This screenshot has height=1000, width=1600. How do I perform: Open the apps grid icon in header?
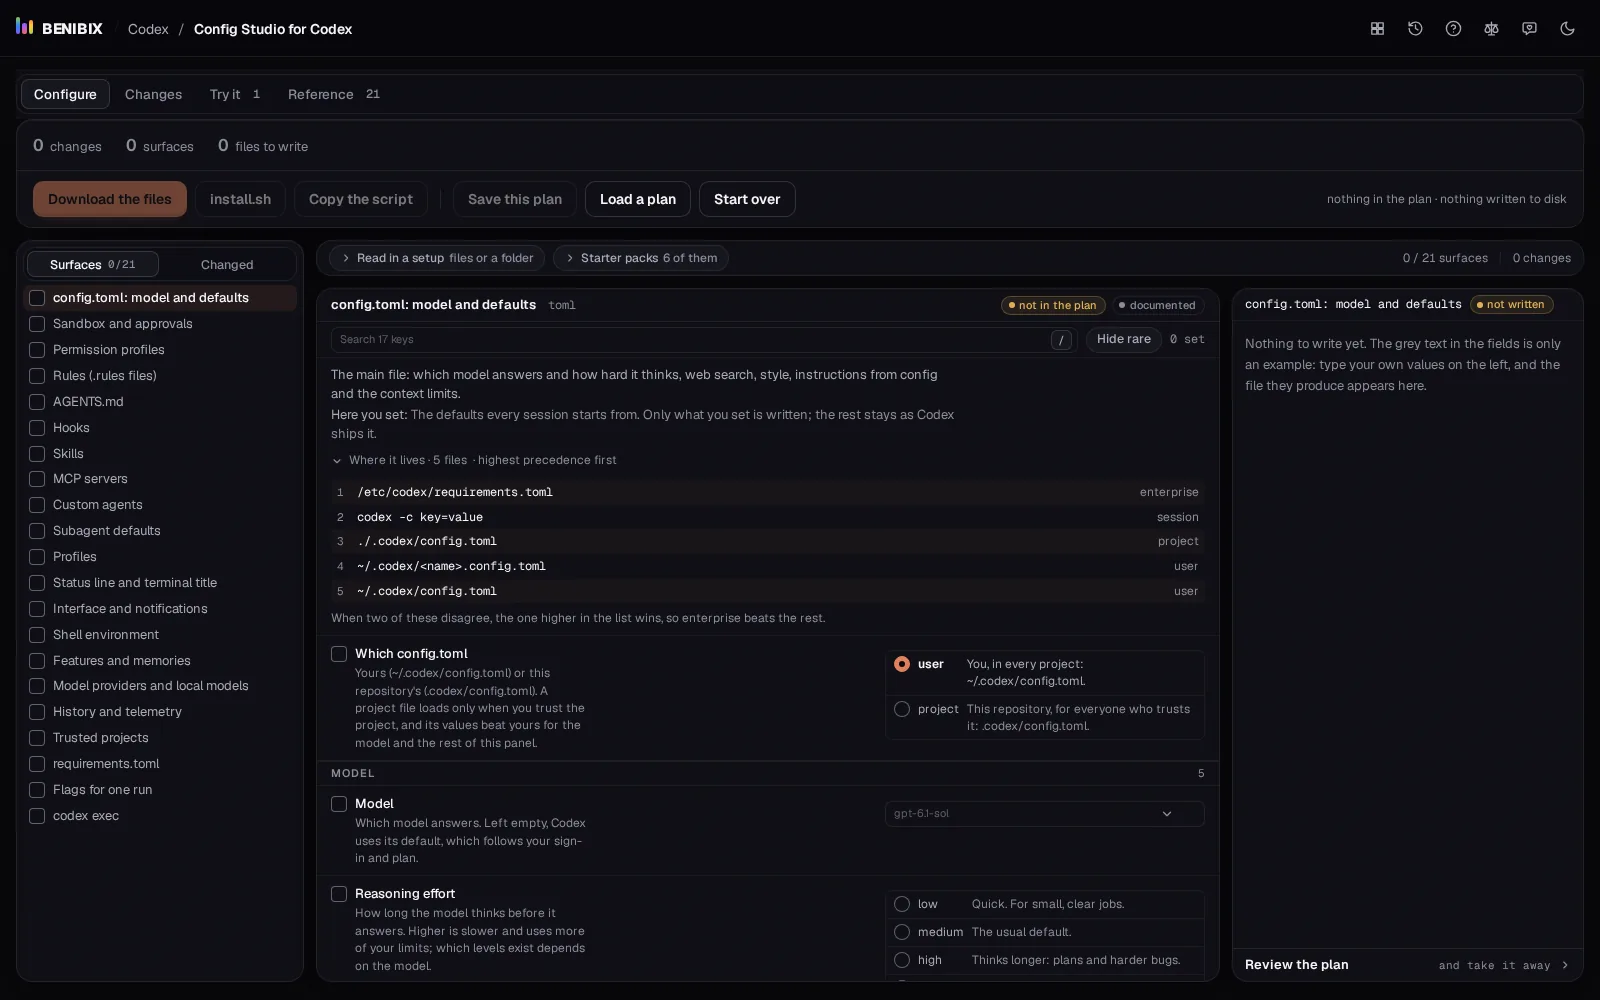click(1377, 29)
